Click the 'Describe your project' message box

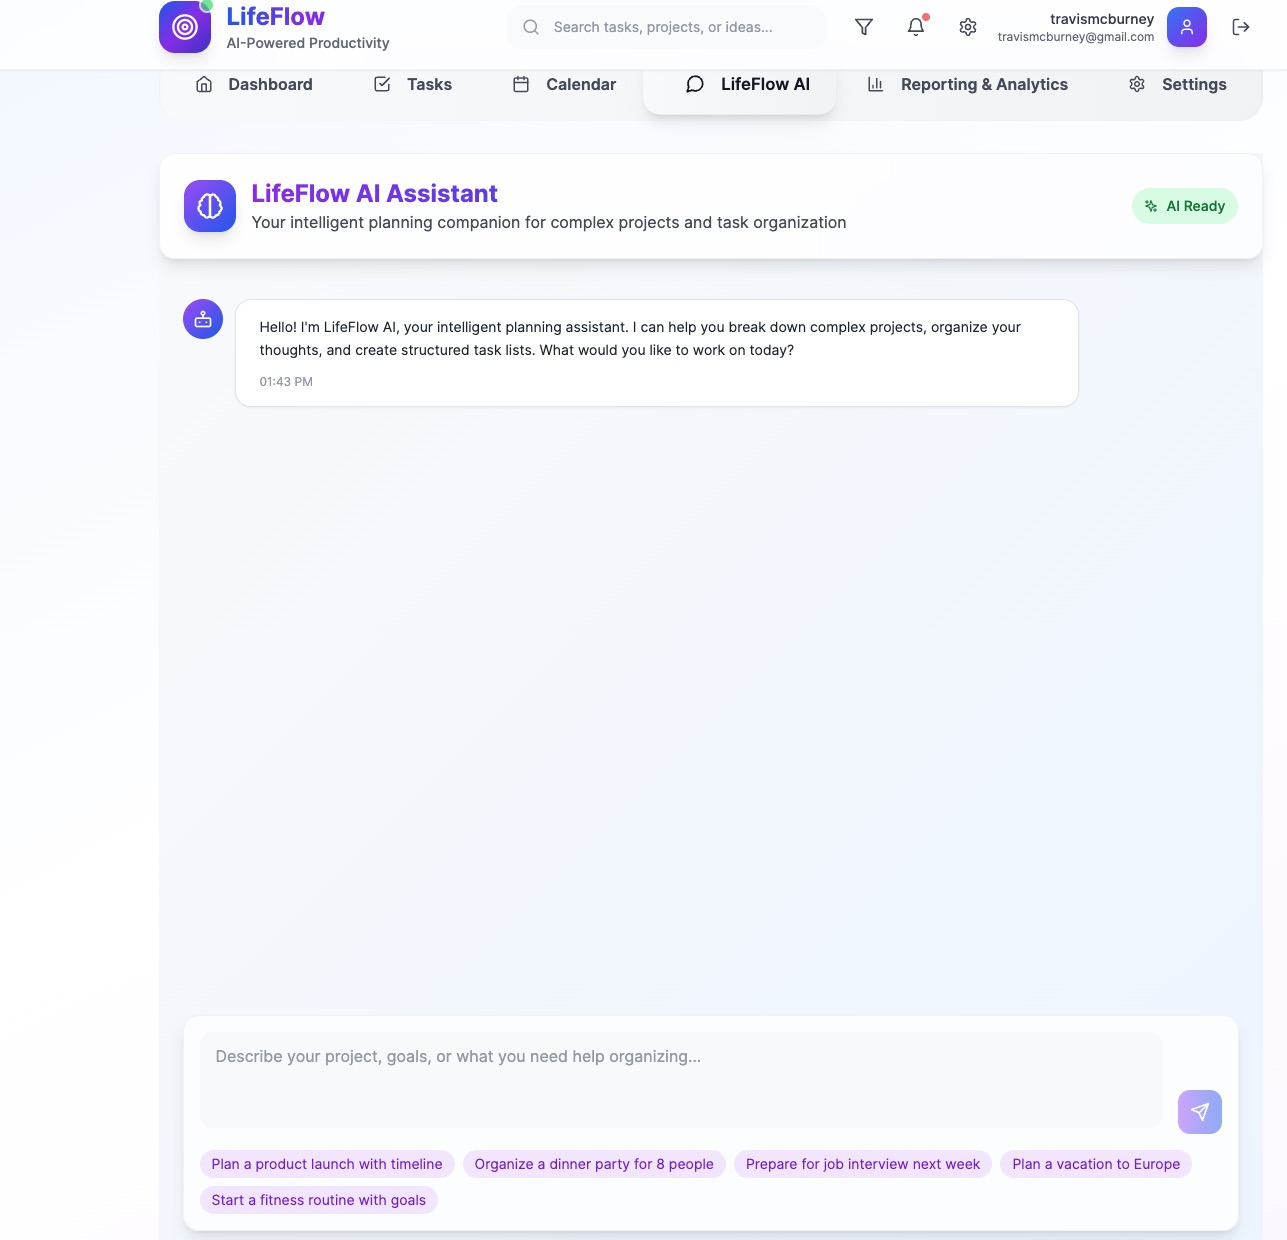click(x=681, y=1080)
